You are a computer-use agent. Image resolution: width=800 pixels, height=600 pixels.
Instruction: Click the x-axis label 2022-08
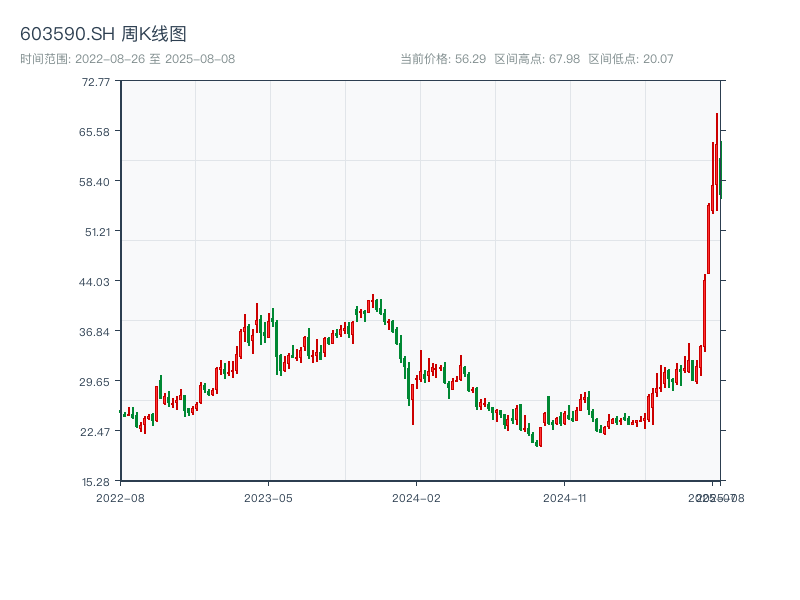tap(120, 498)
